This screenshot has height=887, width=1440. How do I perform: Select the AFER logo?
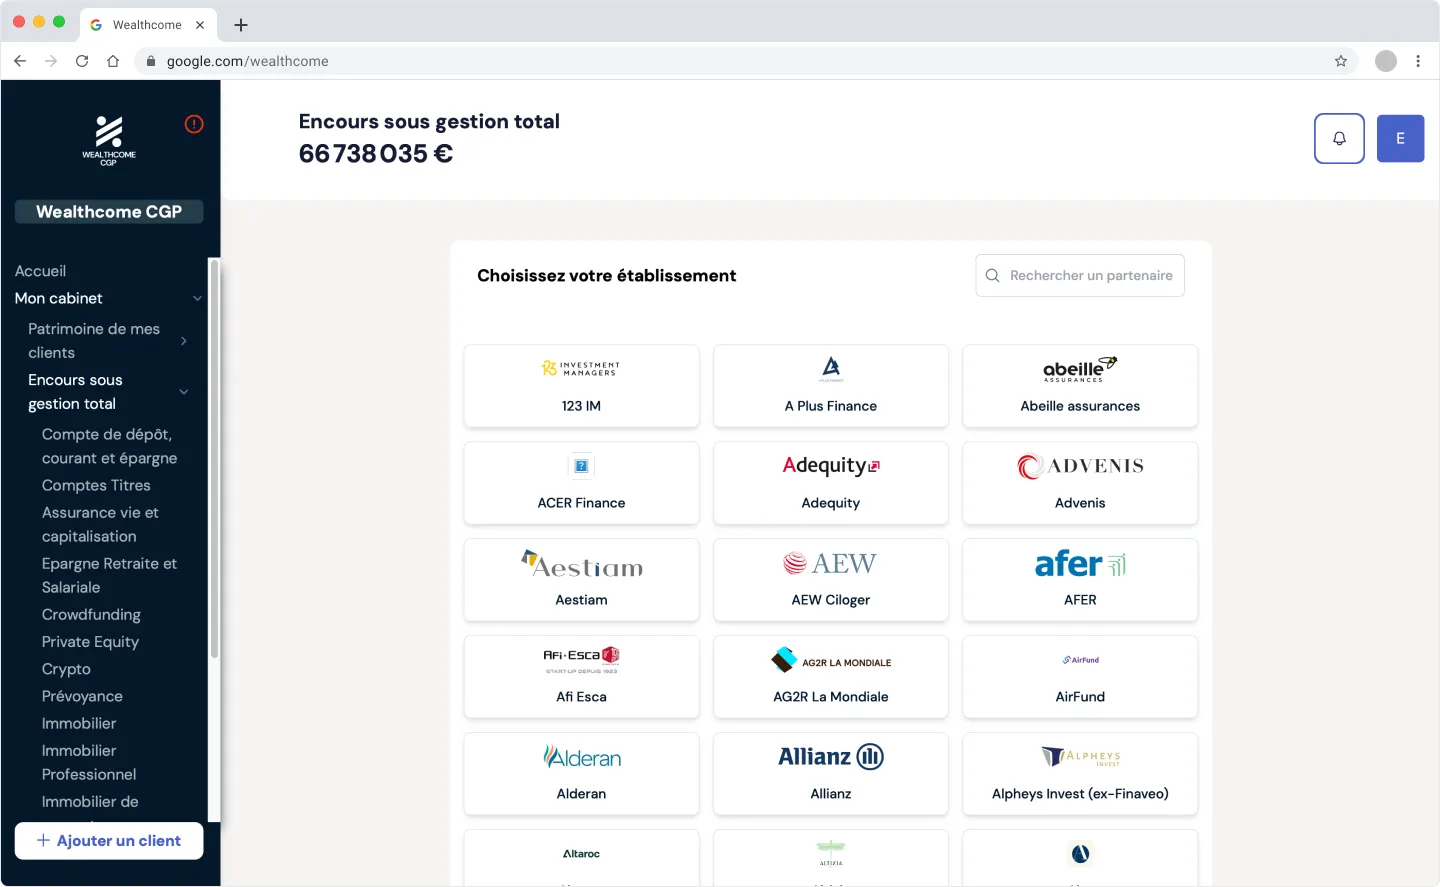click(x=1080, y=564)
